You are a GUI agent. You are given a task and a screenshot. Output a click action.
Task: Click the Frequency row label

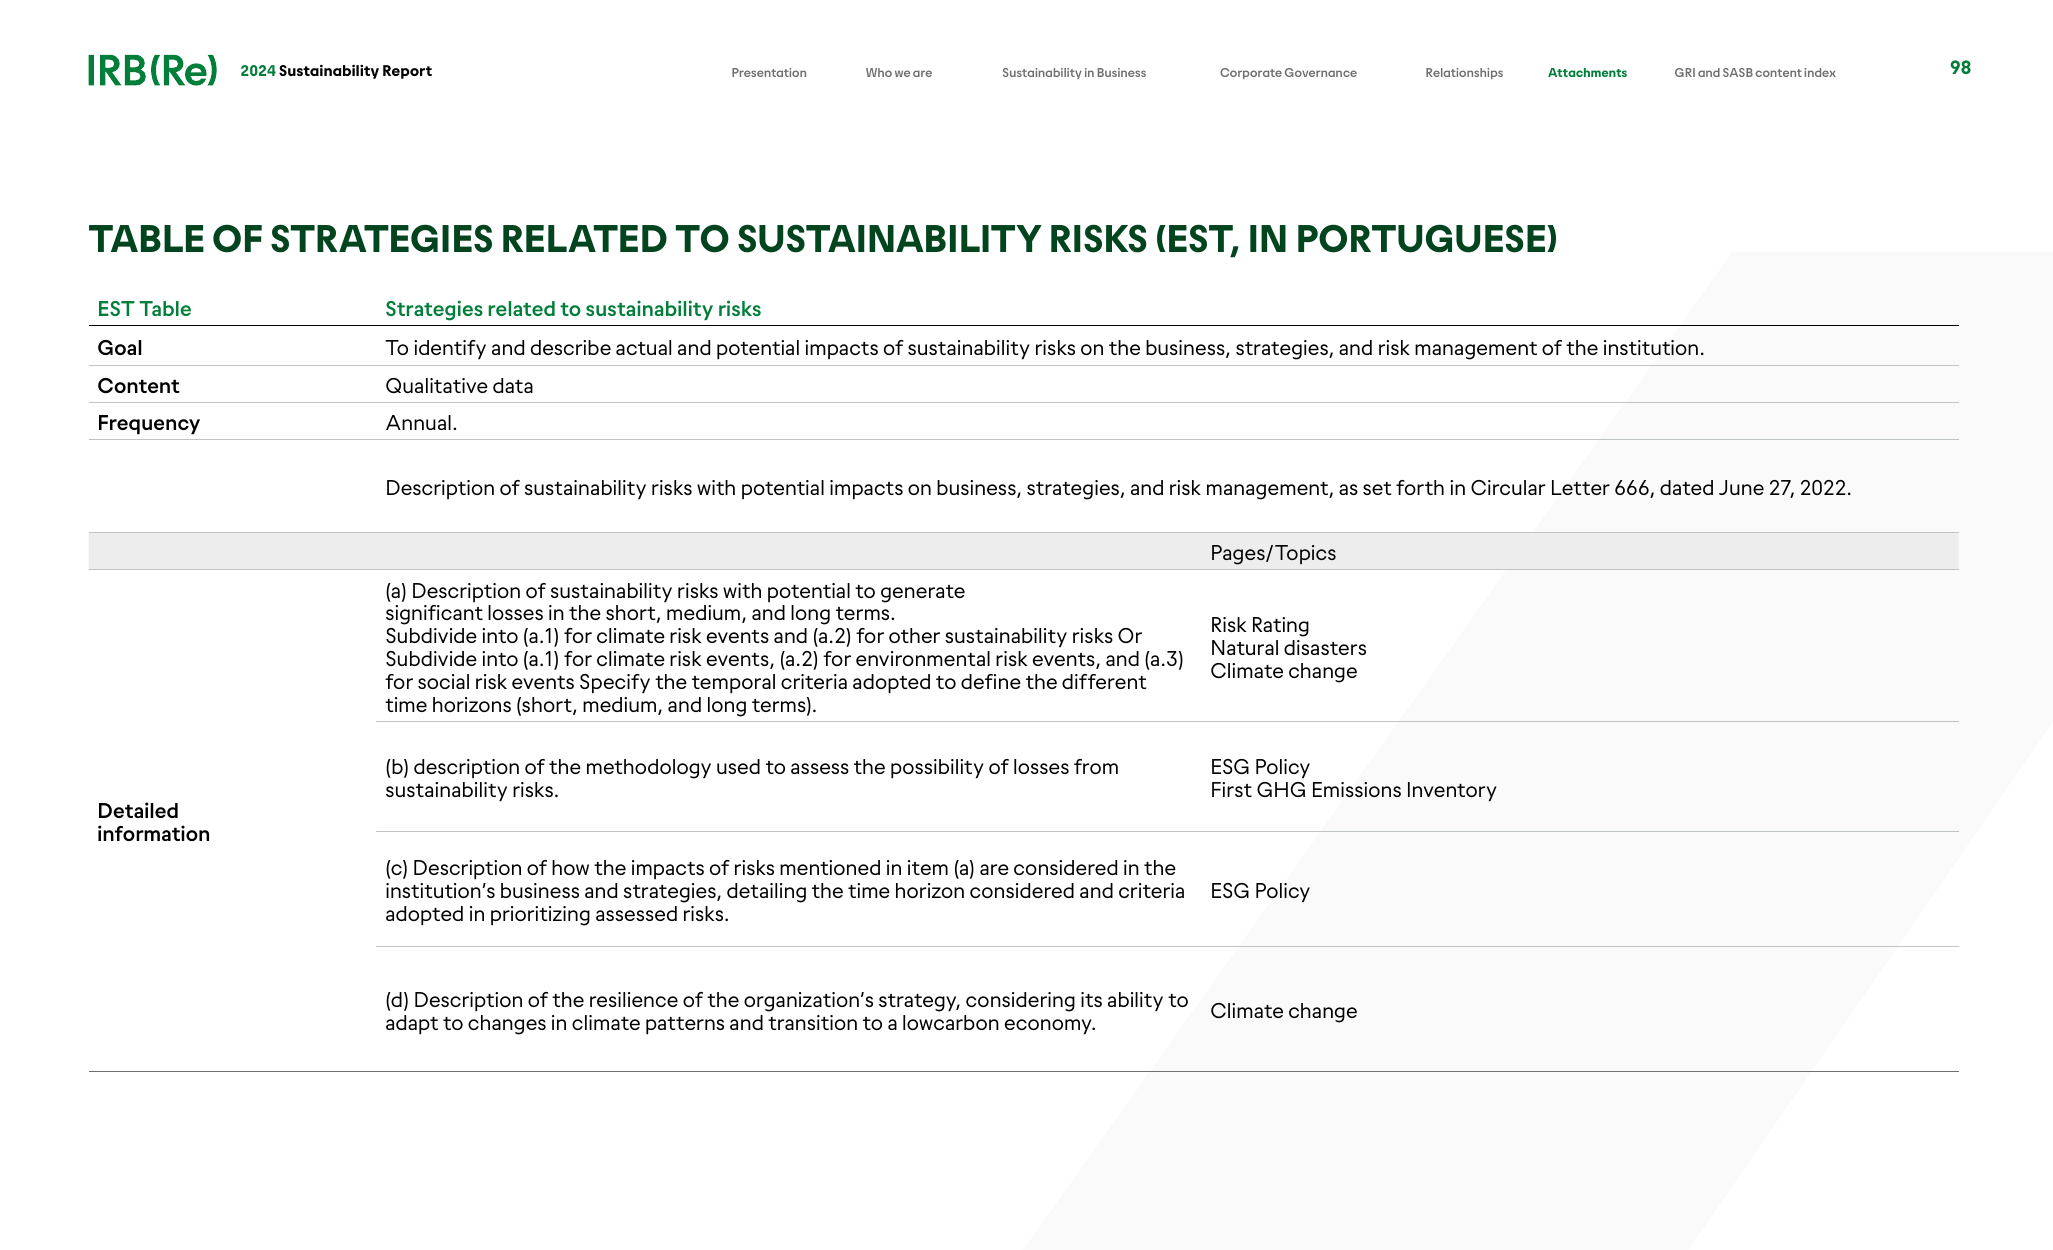[x=148, y=423]
